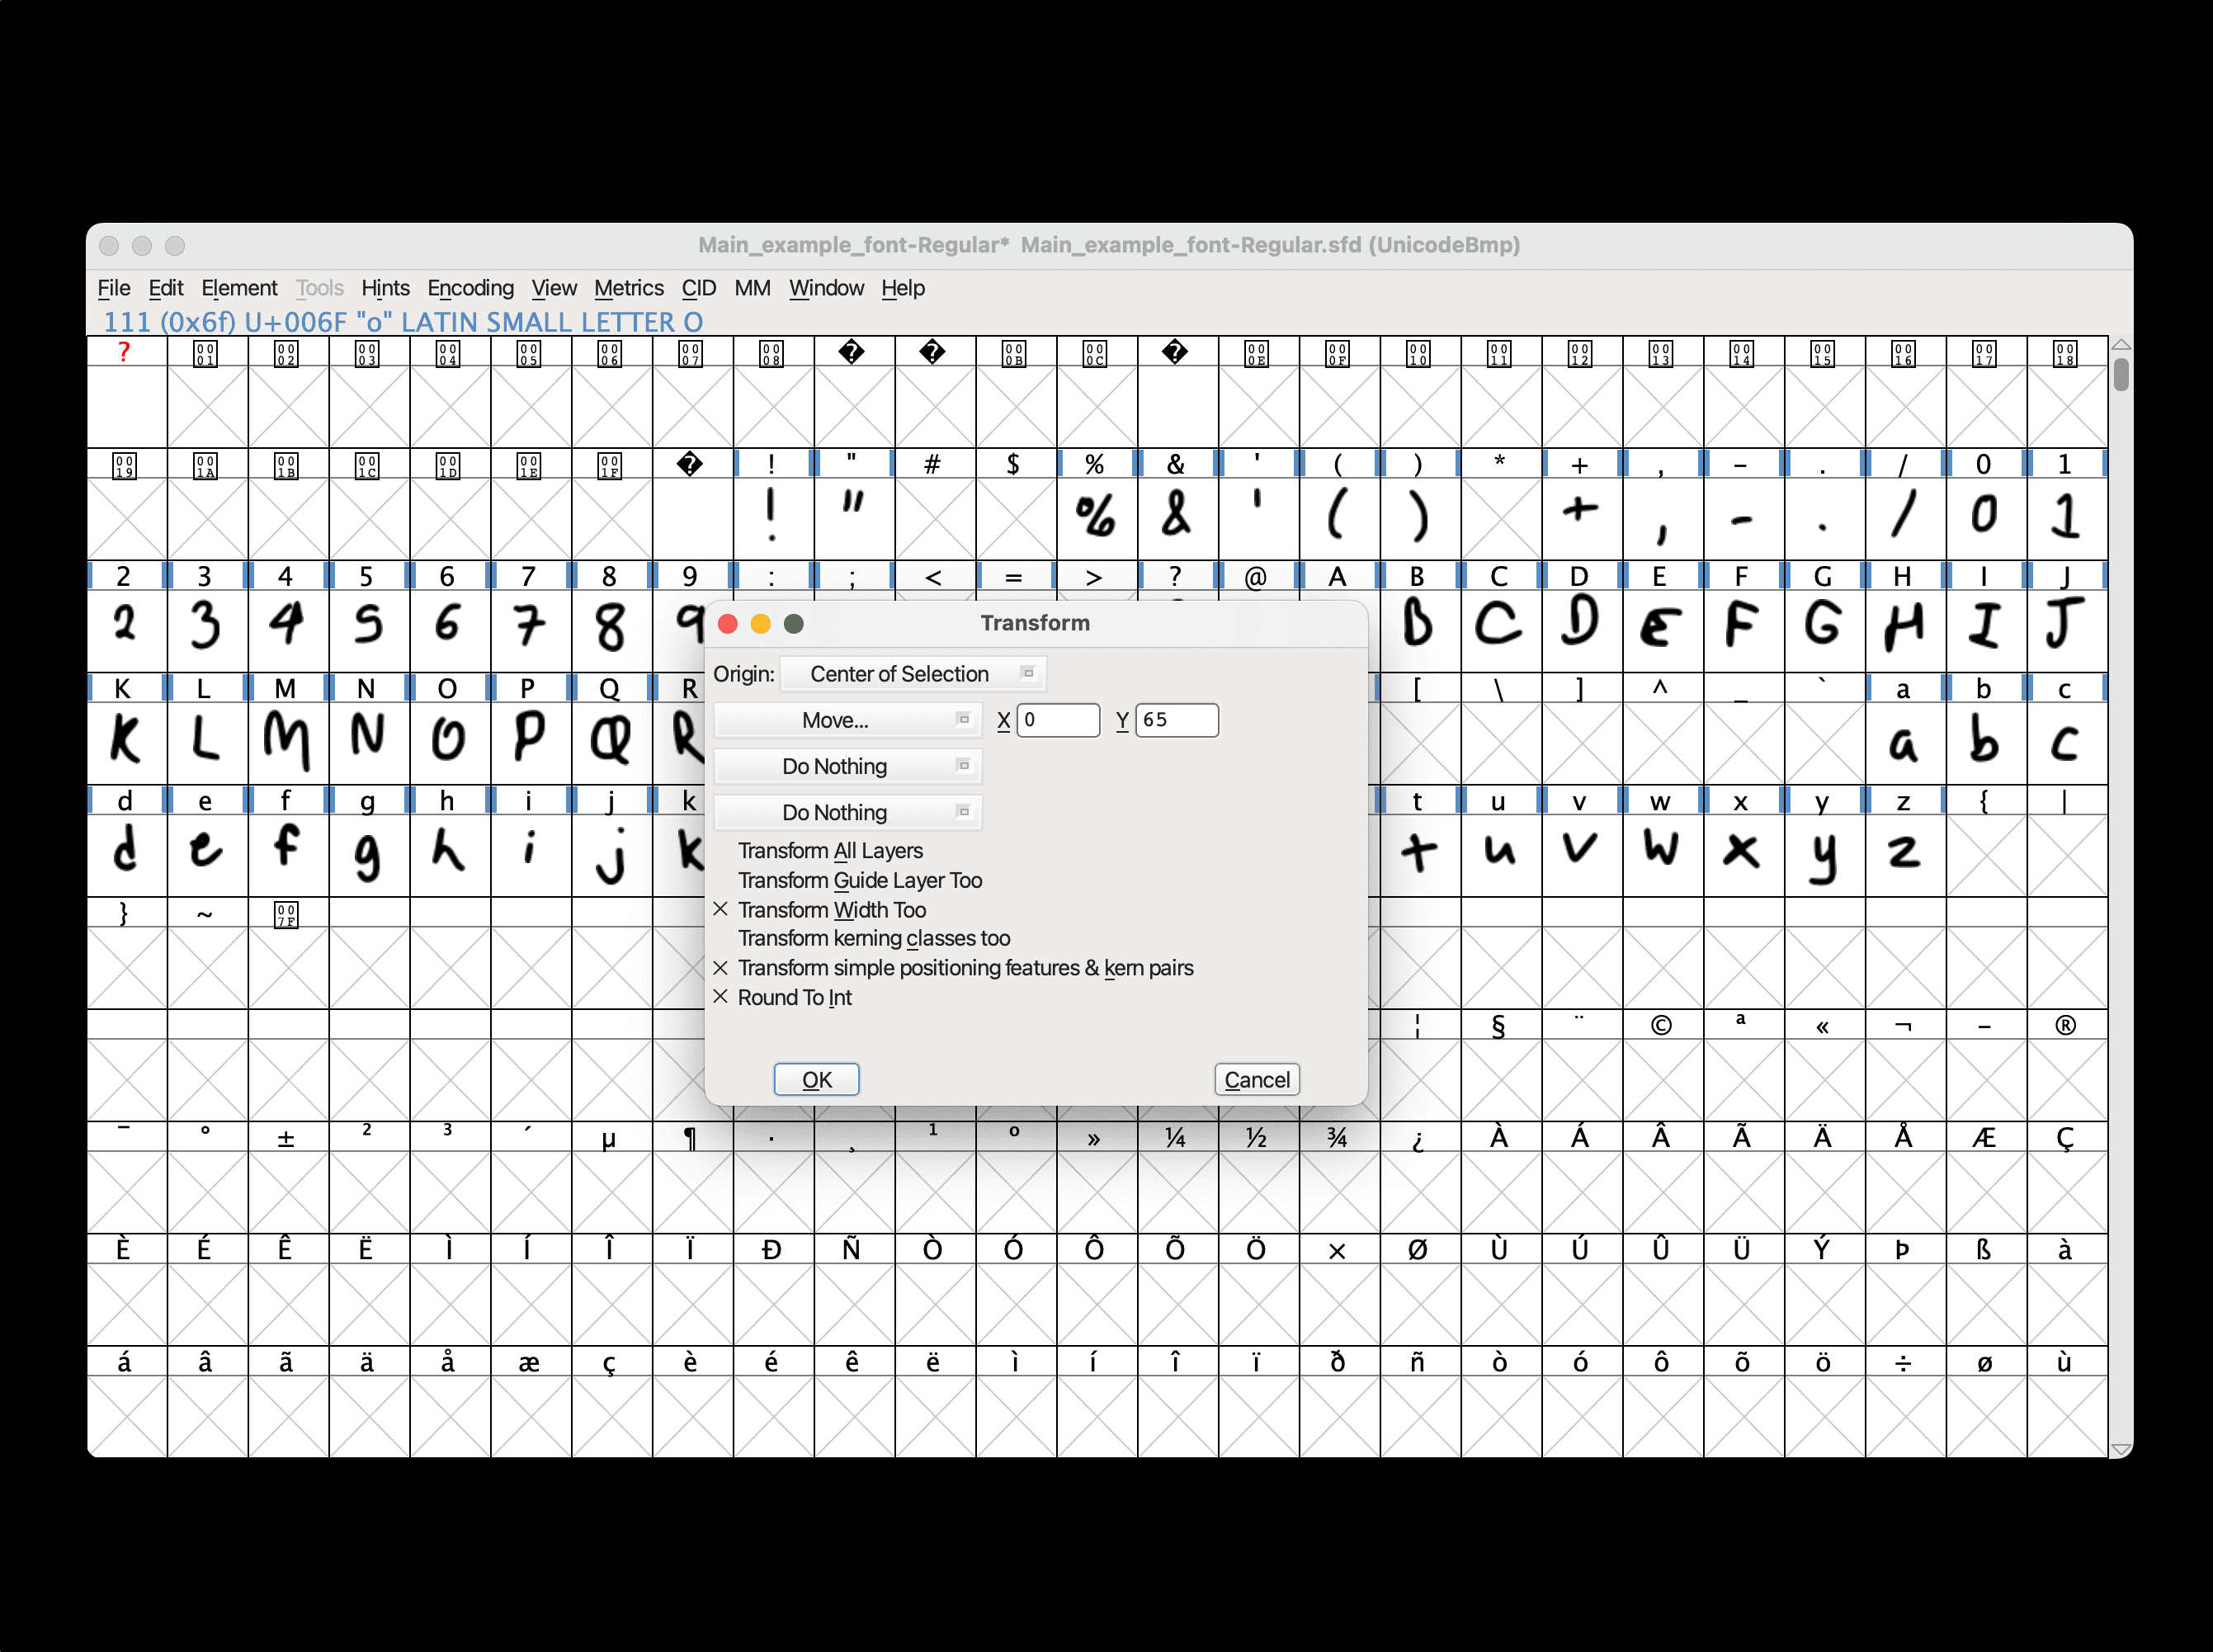This screenshot has height=1652, width=2213.
Task: Click the scrollbar up arrow
Action: 2121,345
